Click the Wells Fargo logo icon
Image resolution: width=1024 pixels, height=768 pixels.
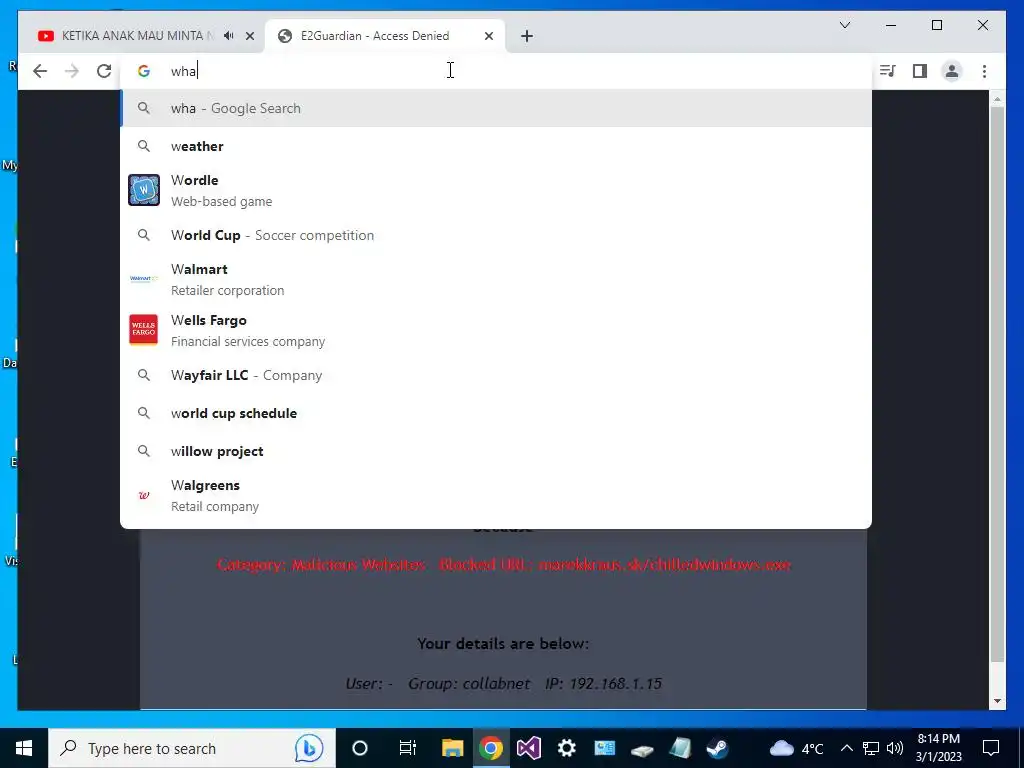144,330
